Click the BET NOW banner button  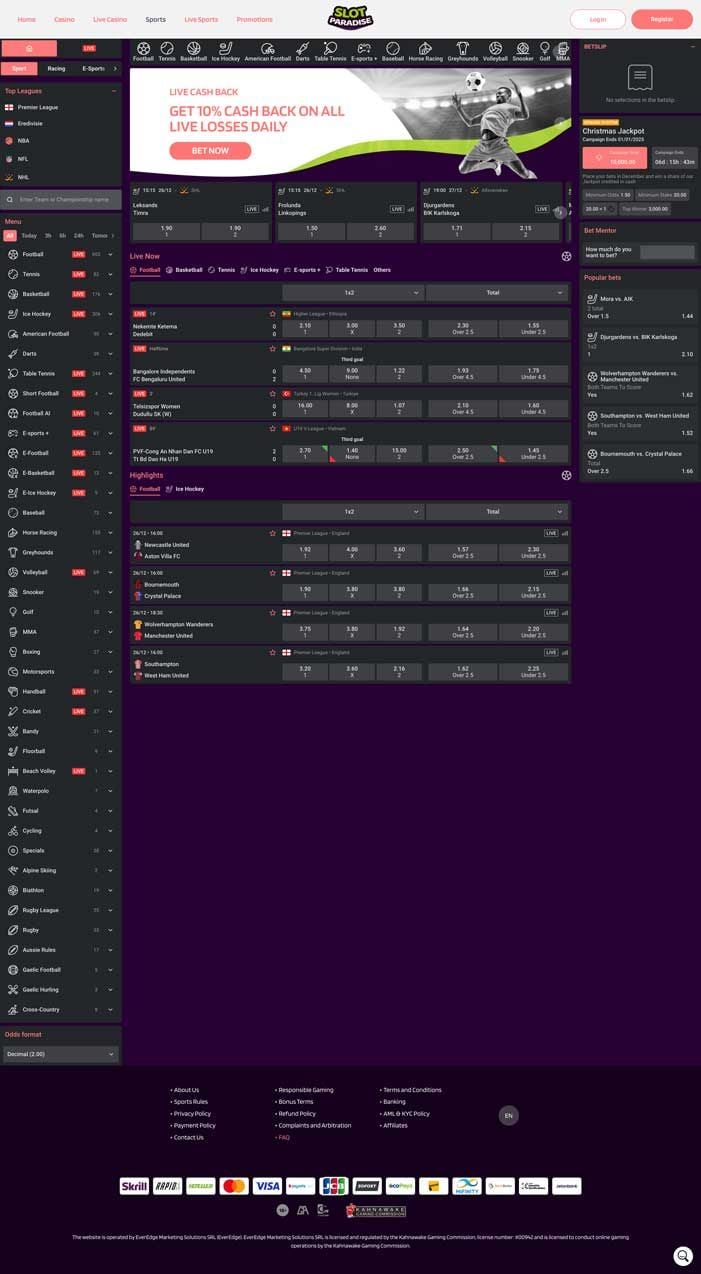[x=210, y=151]
